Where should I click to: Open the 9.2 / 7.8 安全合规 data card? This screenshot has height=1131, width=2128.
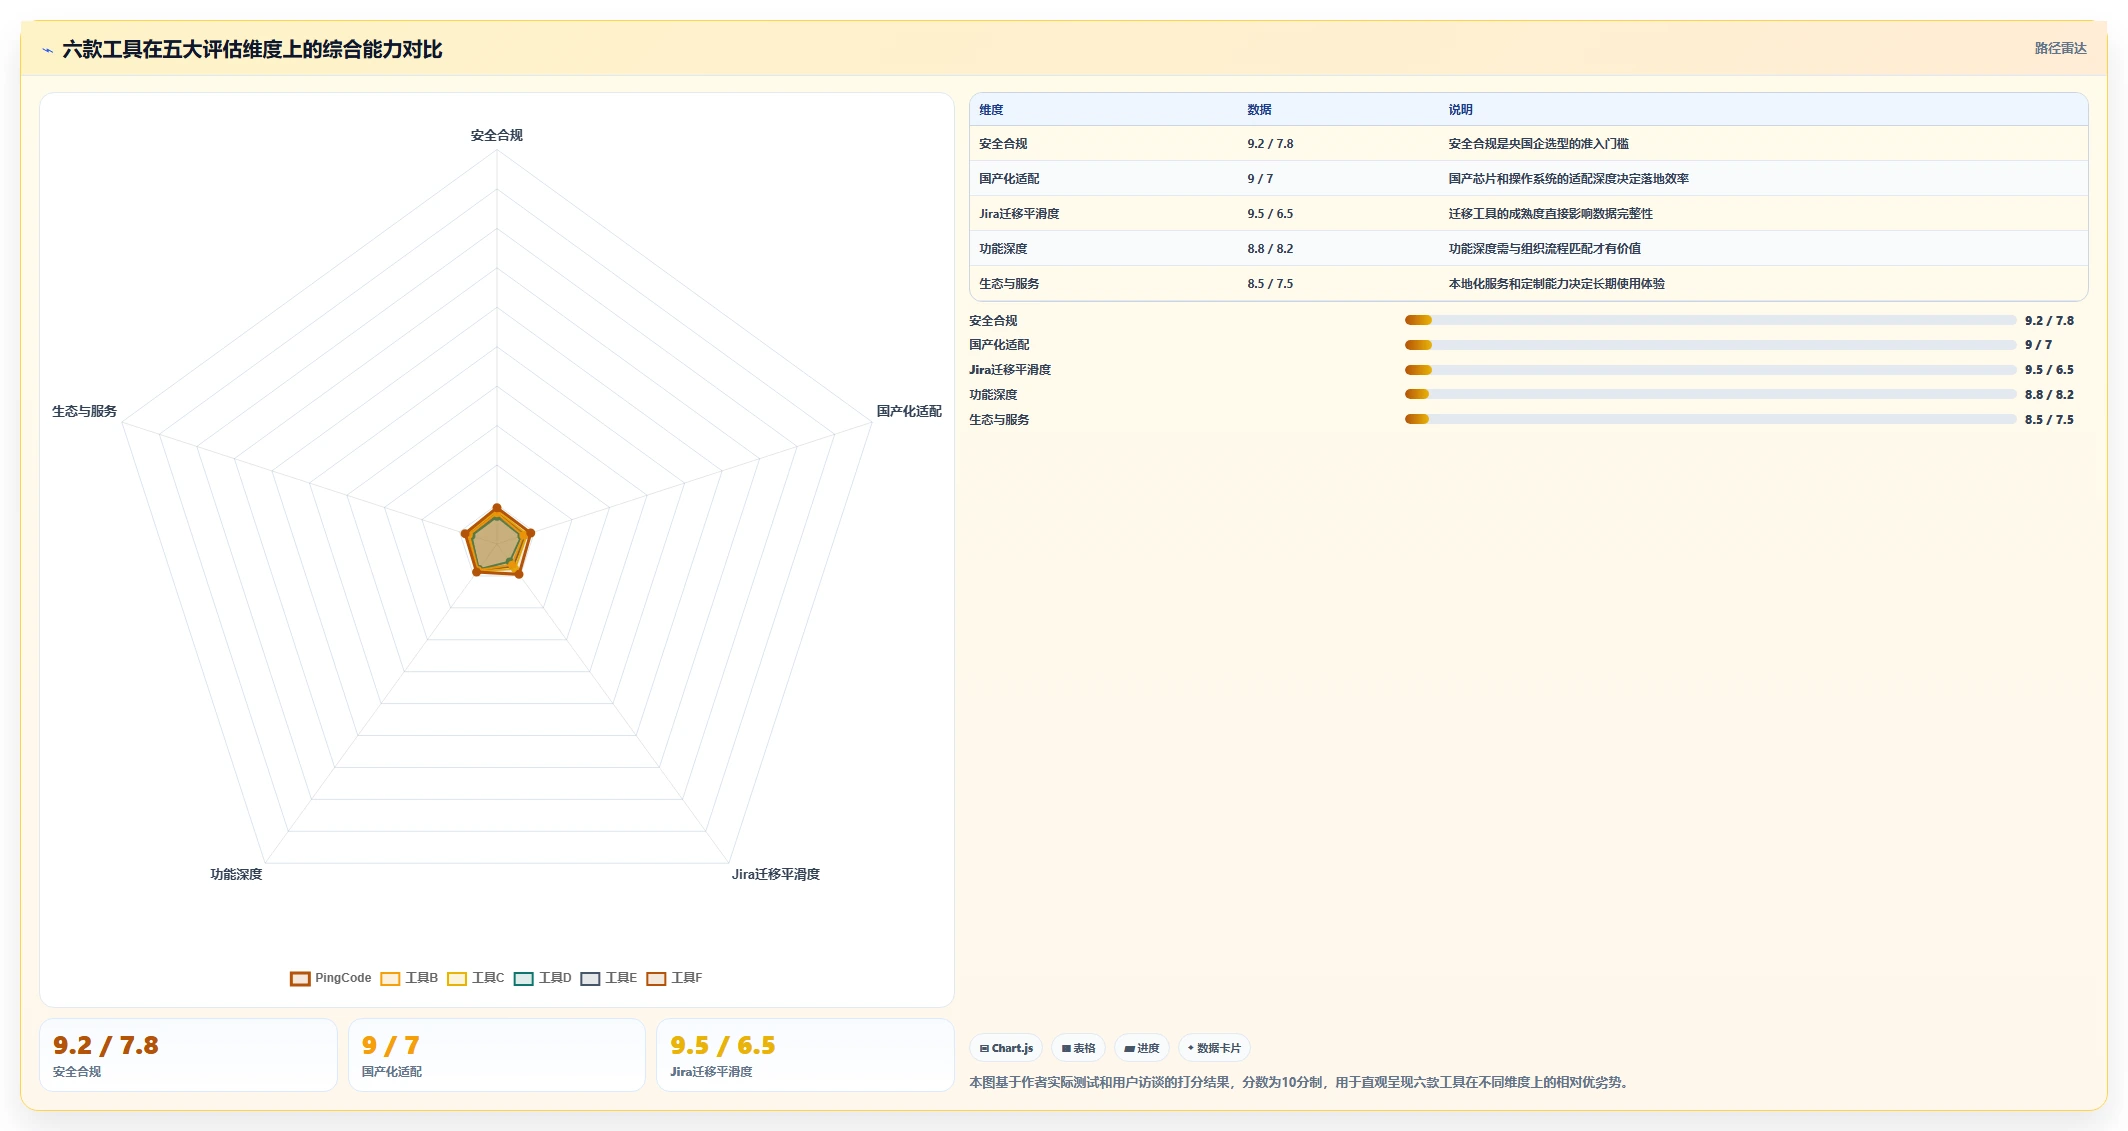coord(188,1055)
